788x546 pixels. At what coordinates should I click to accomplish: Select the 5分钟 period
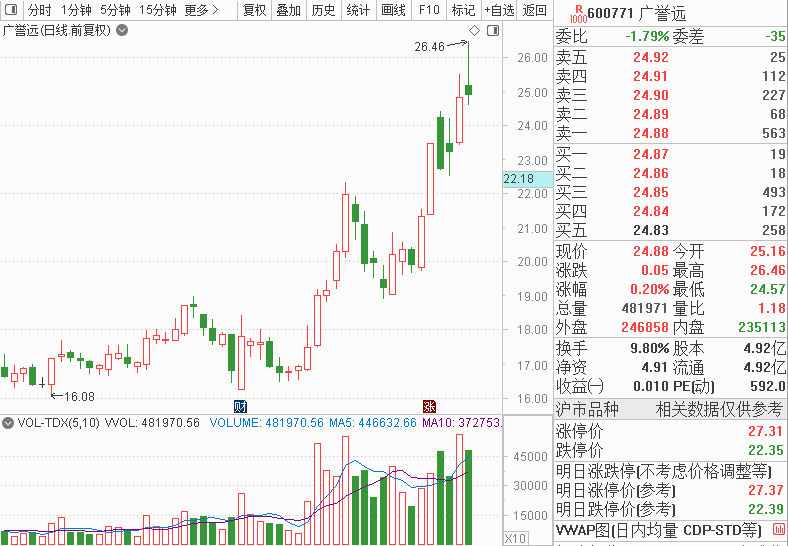point(115,10)
